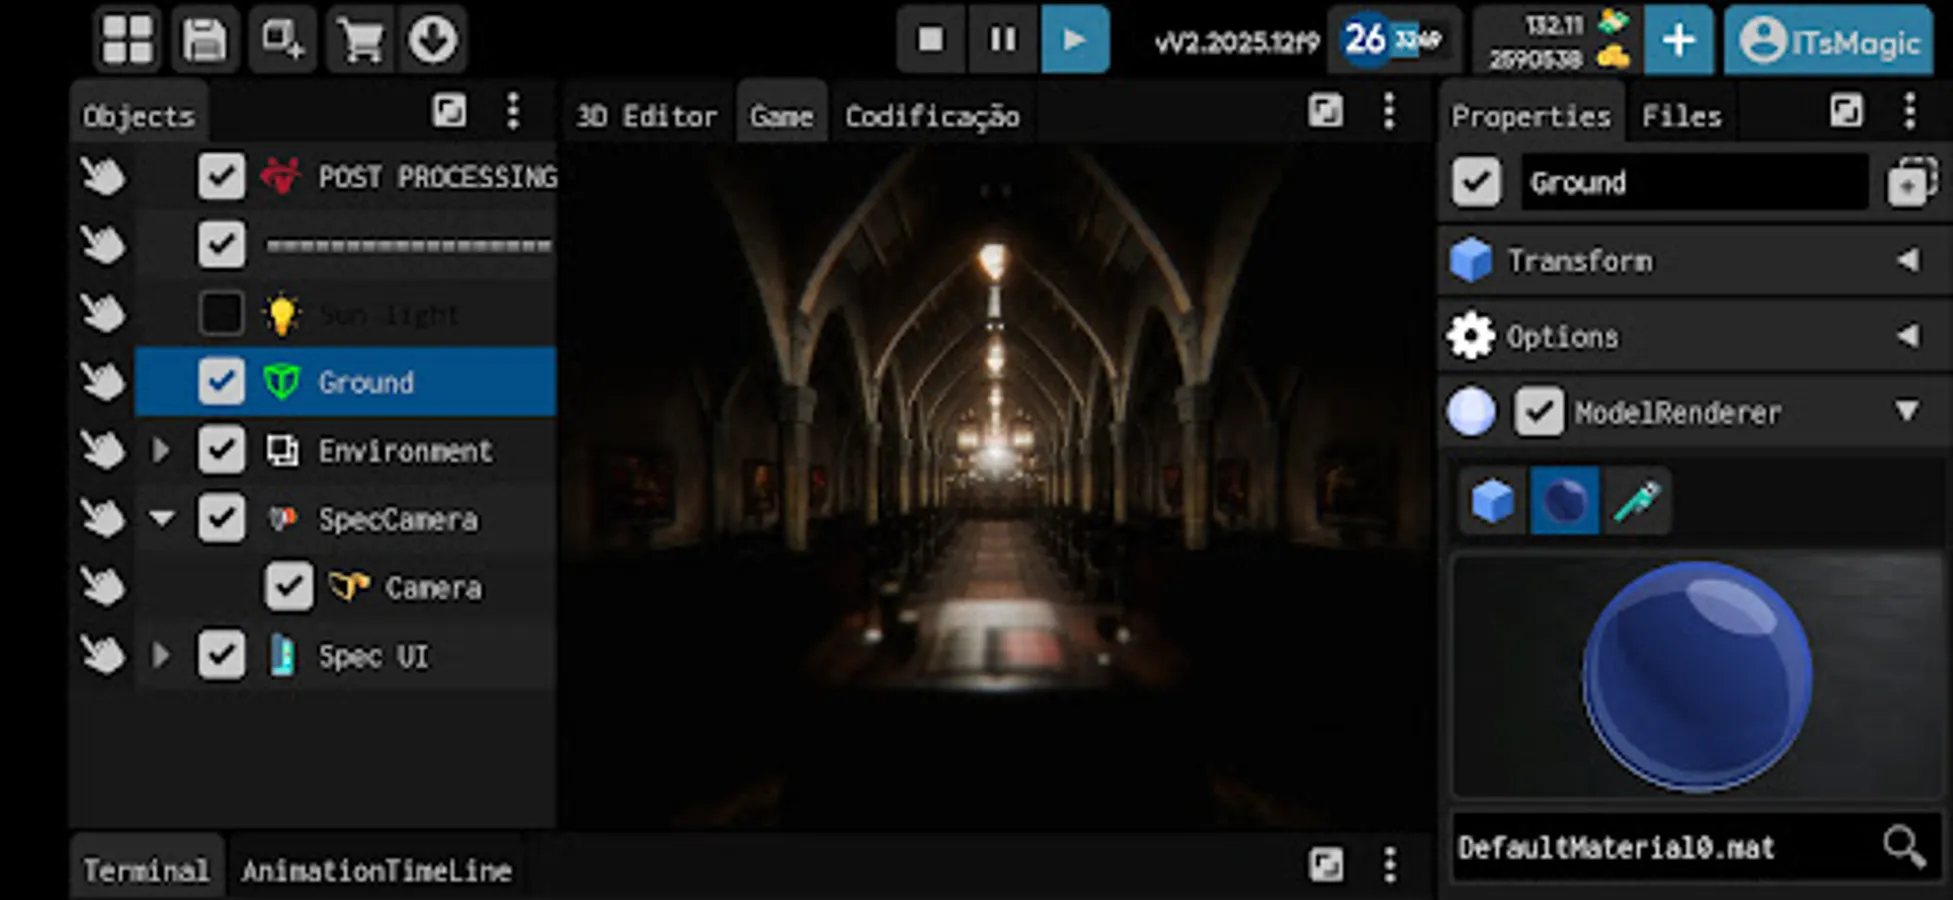The height and width of the screenshot is (900, 1953).
Task: Enable the Sun light checkbox
Action: coord(221,313)
